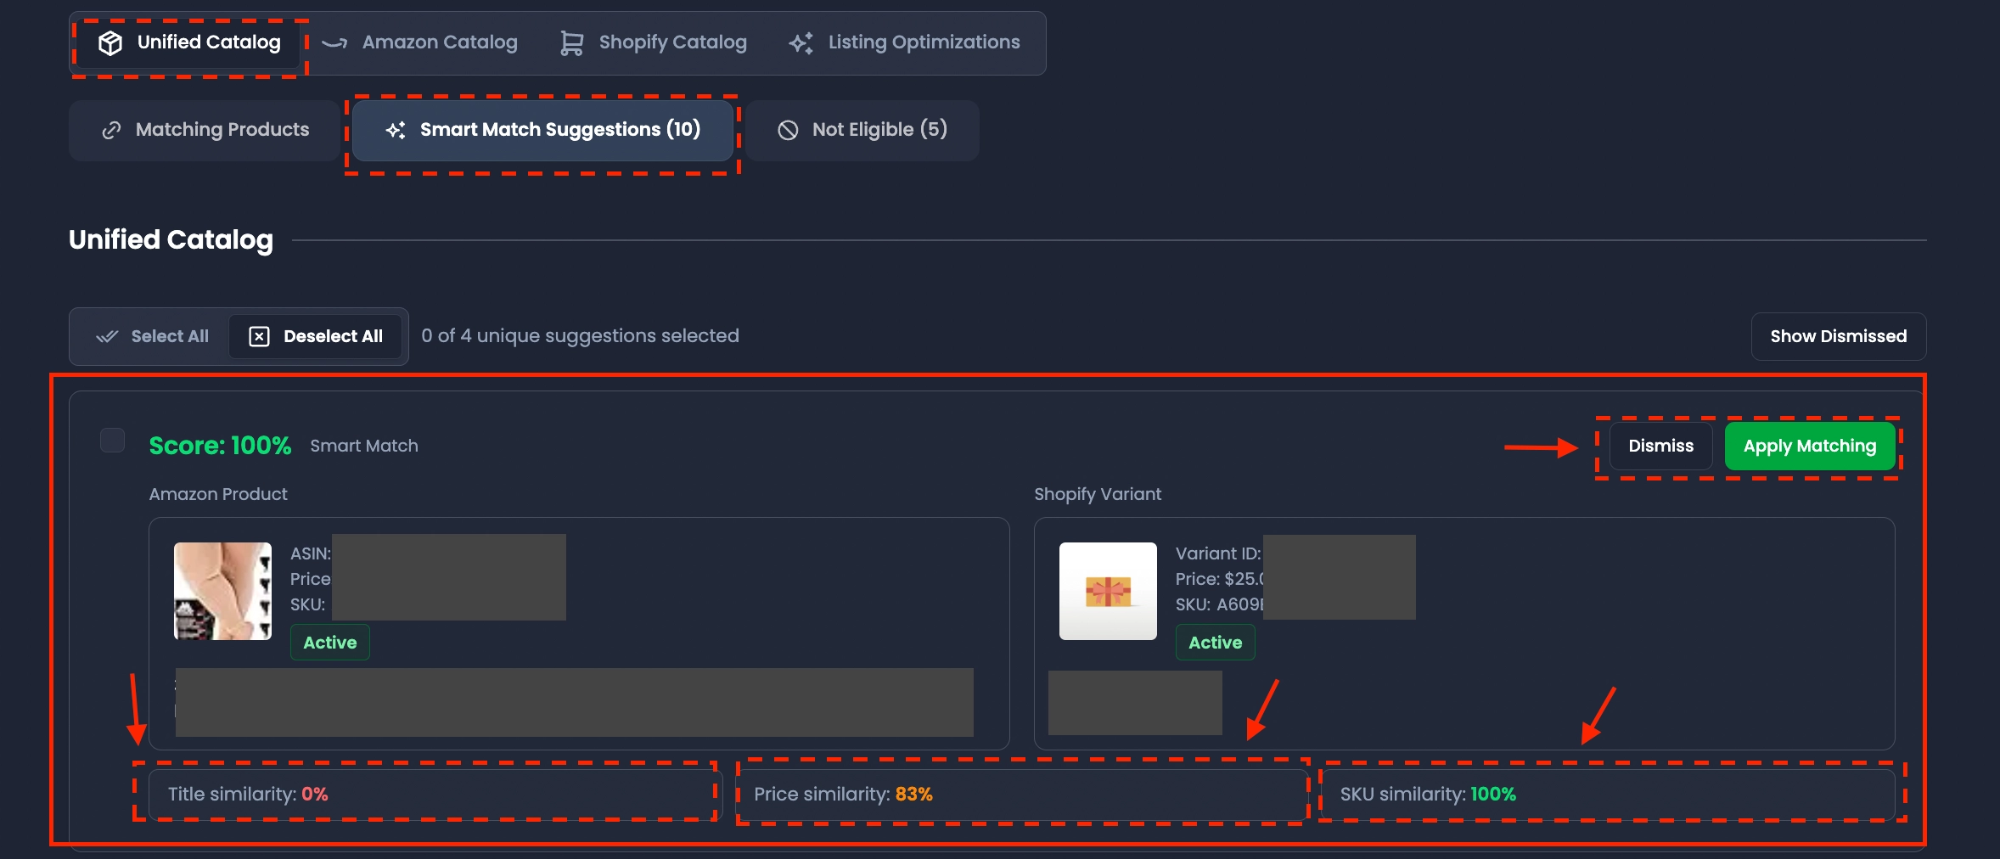2000x859 pixels.
Task: Click the Select All double-check icon
Action: [x=107, y=337]
